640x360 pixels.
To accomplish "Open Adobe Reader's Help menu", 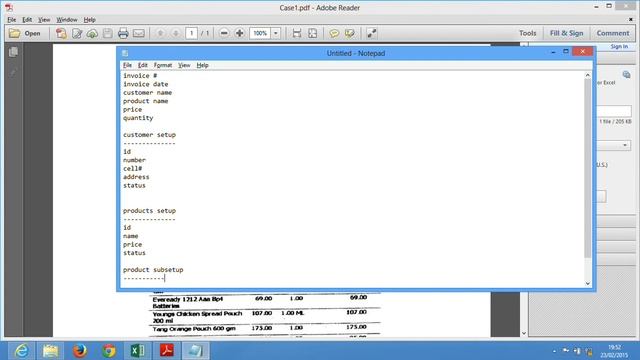I will click(89, 20).
